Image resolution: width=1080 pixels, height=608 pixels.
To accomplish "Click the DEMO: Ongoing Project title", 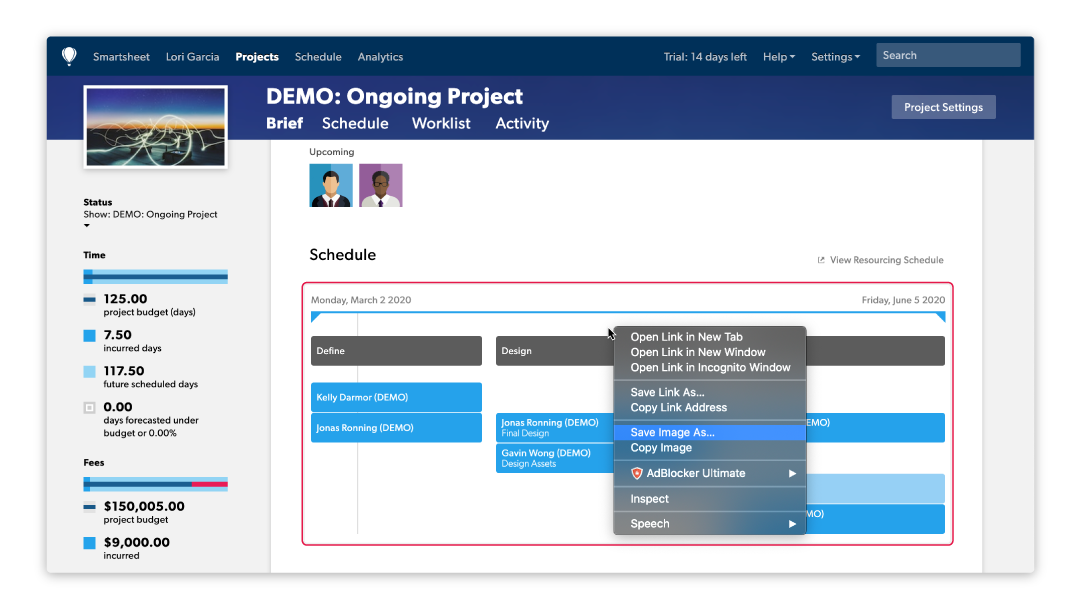I will pos(395,96).
